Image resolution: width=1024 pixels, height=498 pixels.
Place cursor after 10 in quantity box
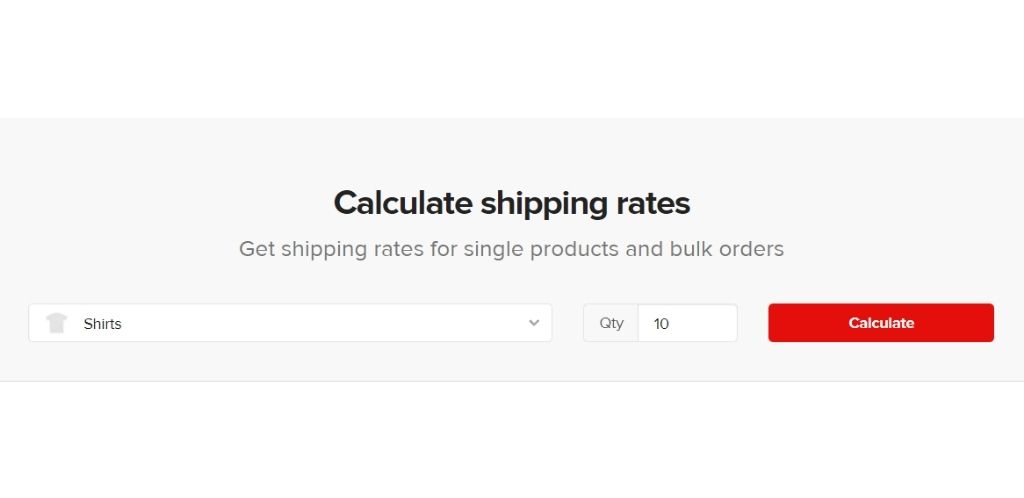tap(671, 324)
